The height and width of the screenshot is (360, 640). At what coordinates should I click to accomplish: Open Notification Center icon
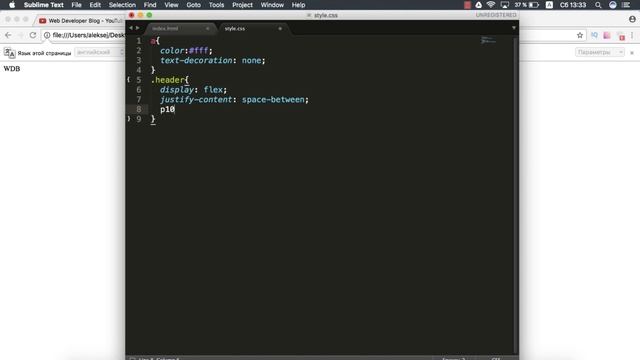[x=626, y=5]
